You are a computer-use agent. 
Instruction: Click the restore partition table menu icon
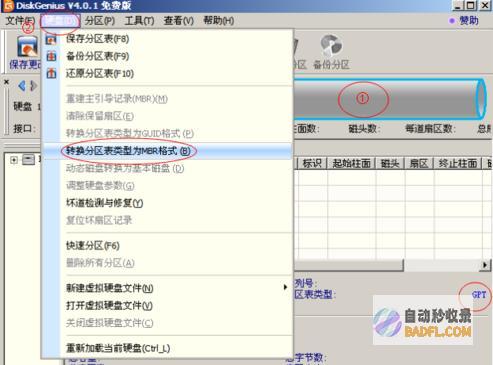click(51, 73)
